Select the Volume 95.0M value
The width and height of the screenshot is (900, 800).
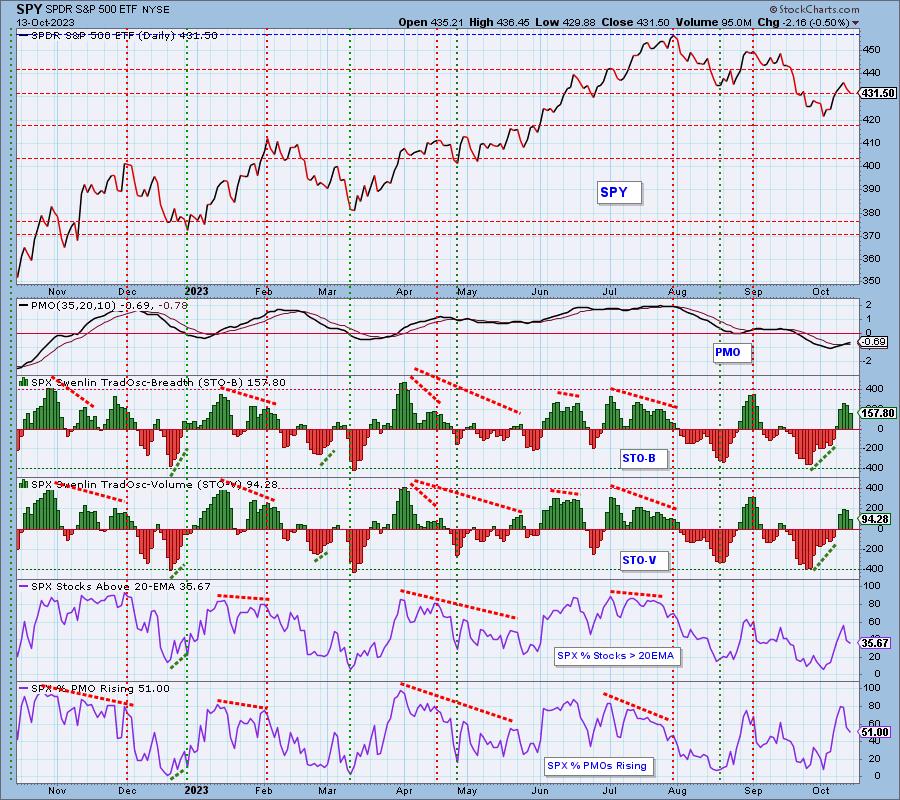713,22
